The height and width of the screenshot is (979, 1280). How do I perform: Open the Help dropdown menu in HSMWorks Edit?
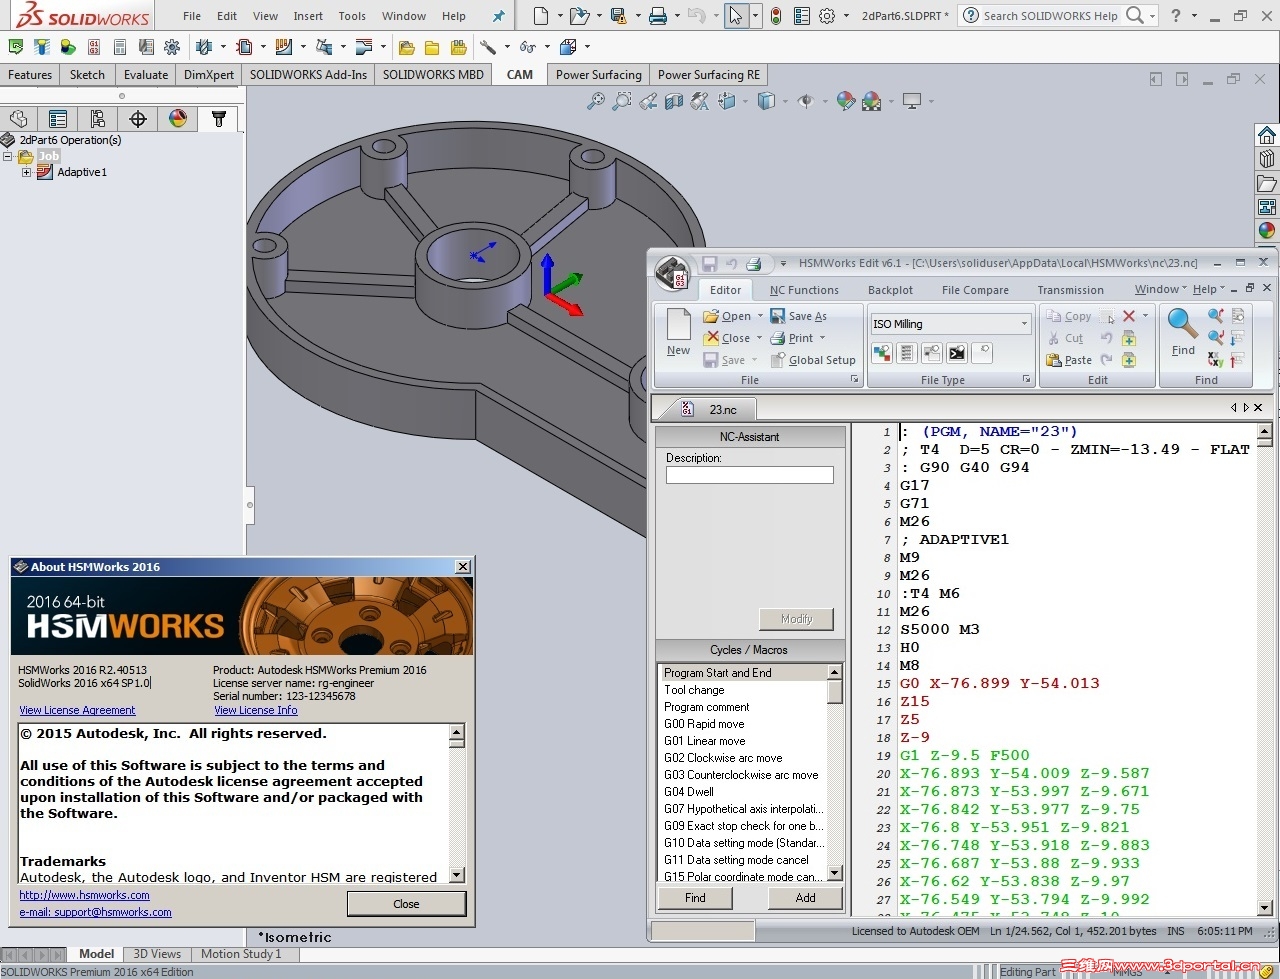point(1208,290)
